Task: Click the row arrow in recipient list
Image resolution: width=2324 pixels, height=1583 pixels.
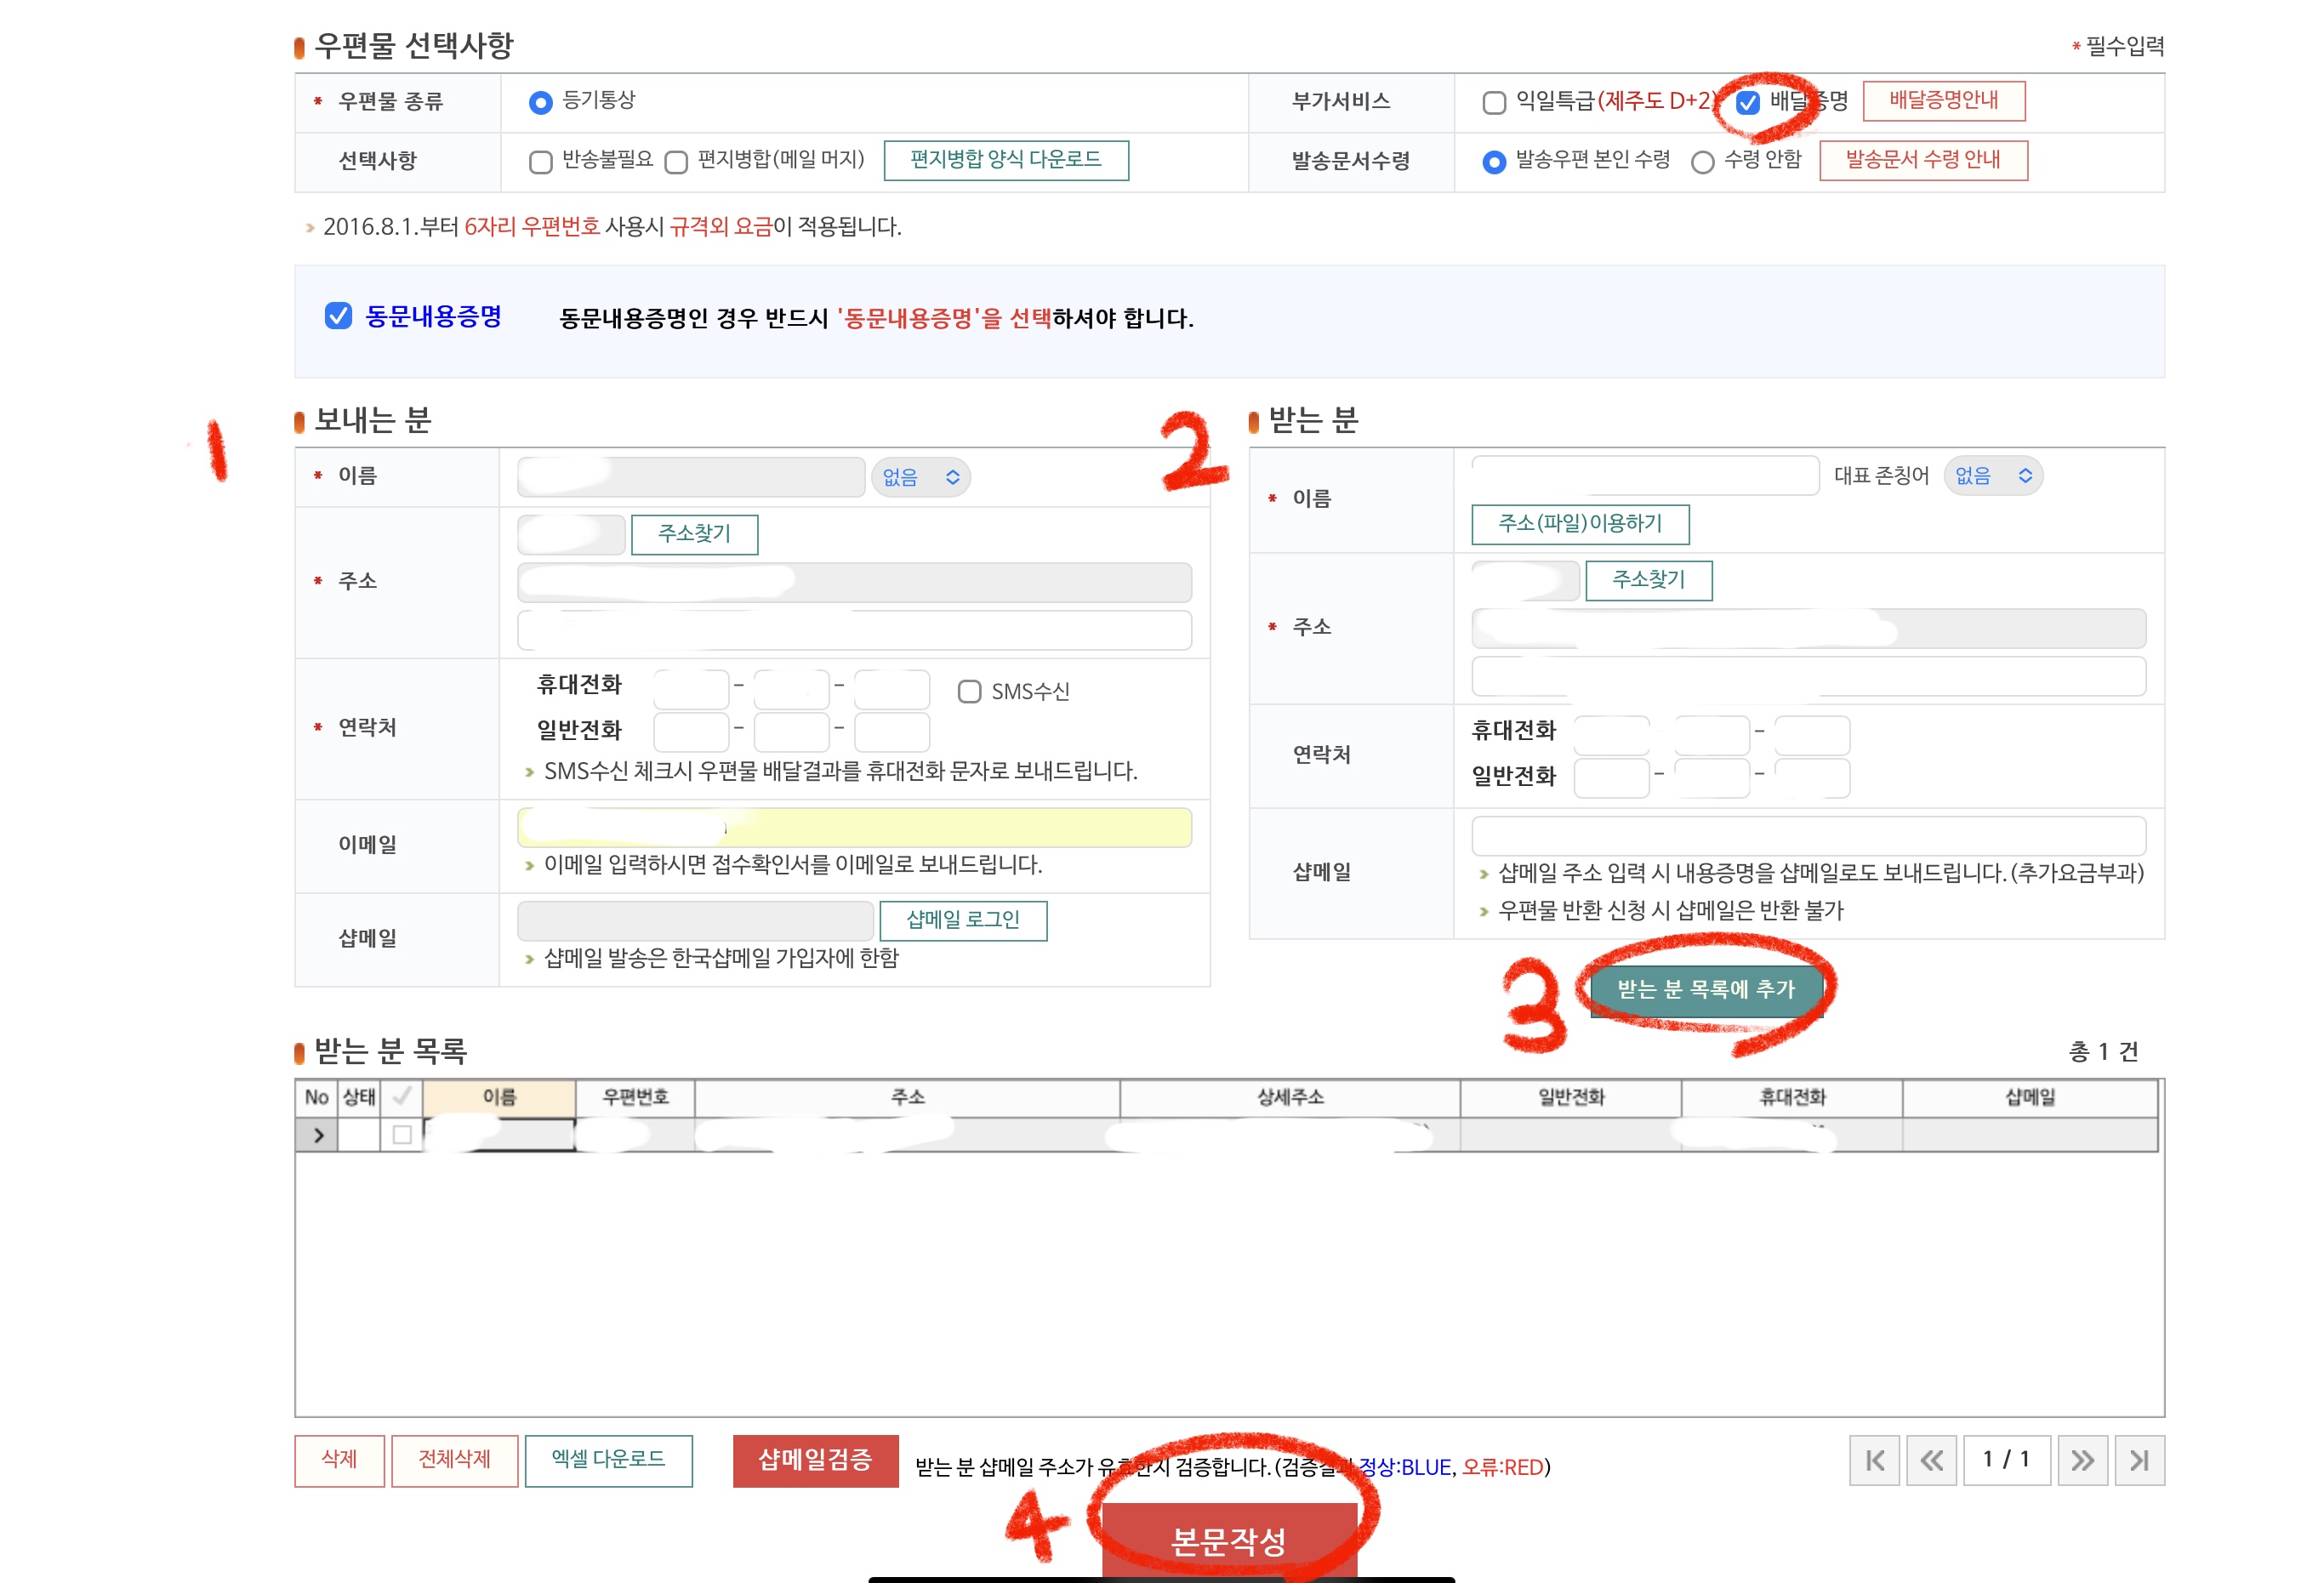Action: point(318,1135)
